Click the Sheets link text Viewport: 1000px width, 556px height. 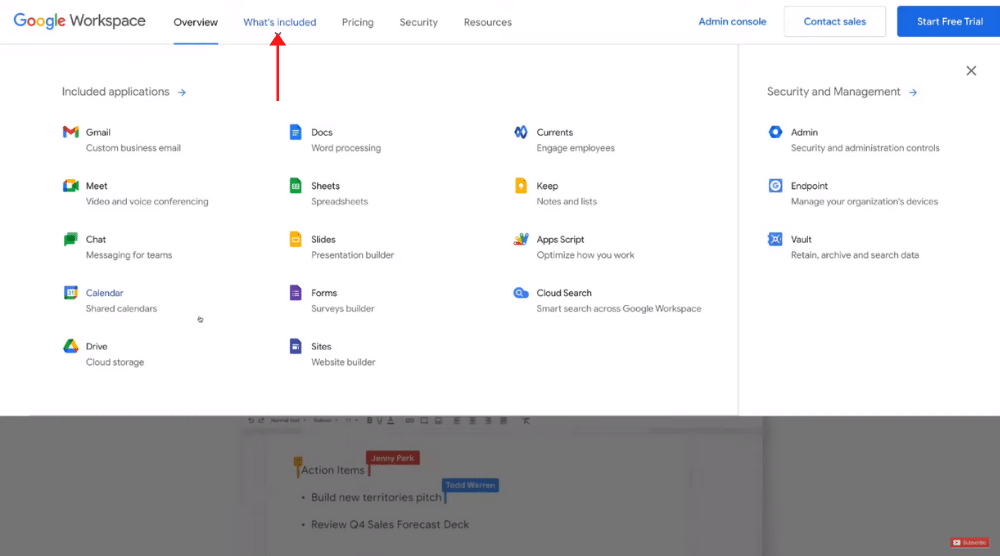point(325,186)
